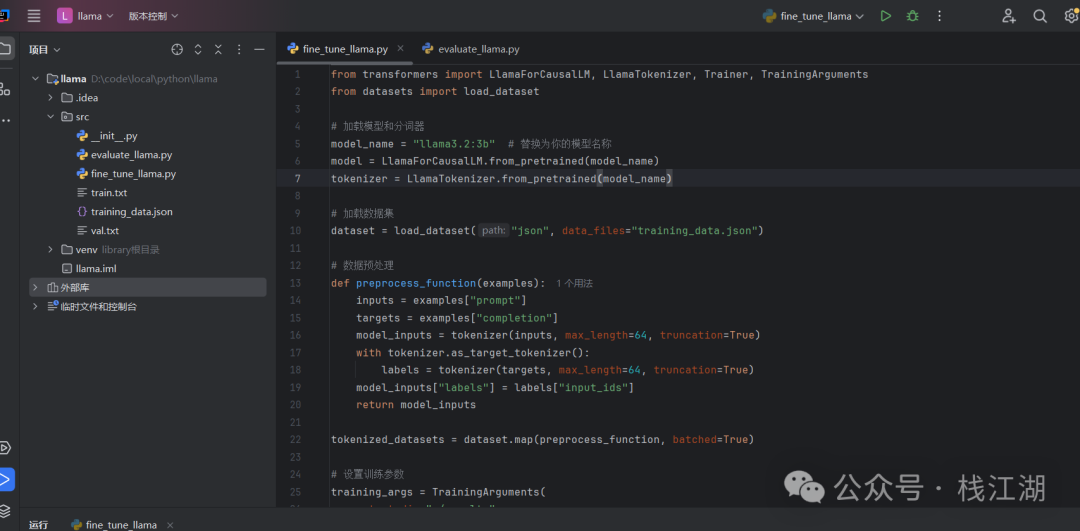This screenshot has height=531, width=1080.
Task: Open the llama project dropdown
Action: tap(85, 16)
